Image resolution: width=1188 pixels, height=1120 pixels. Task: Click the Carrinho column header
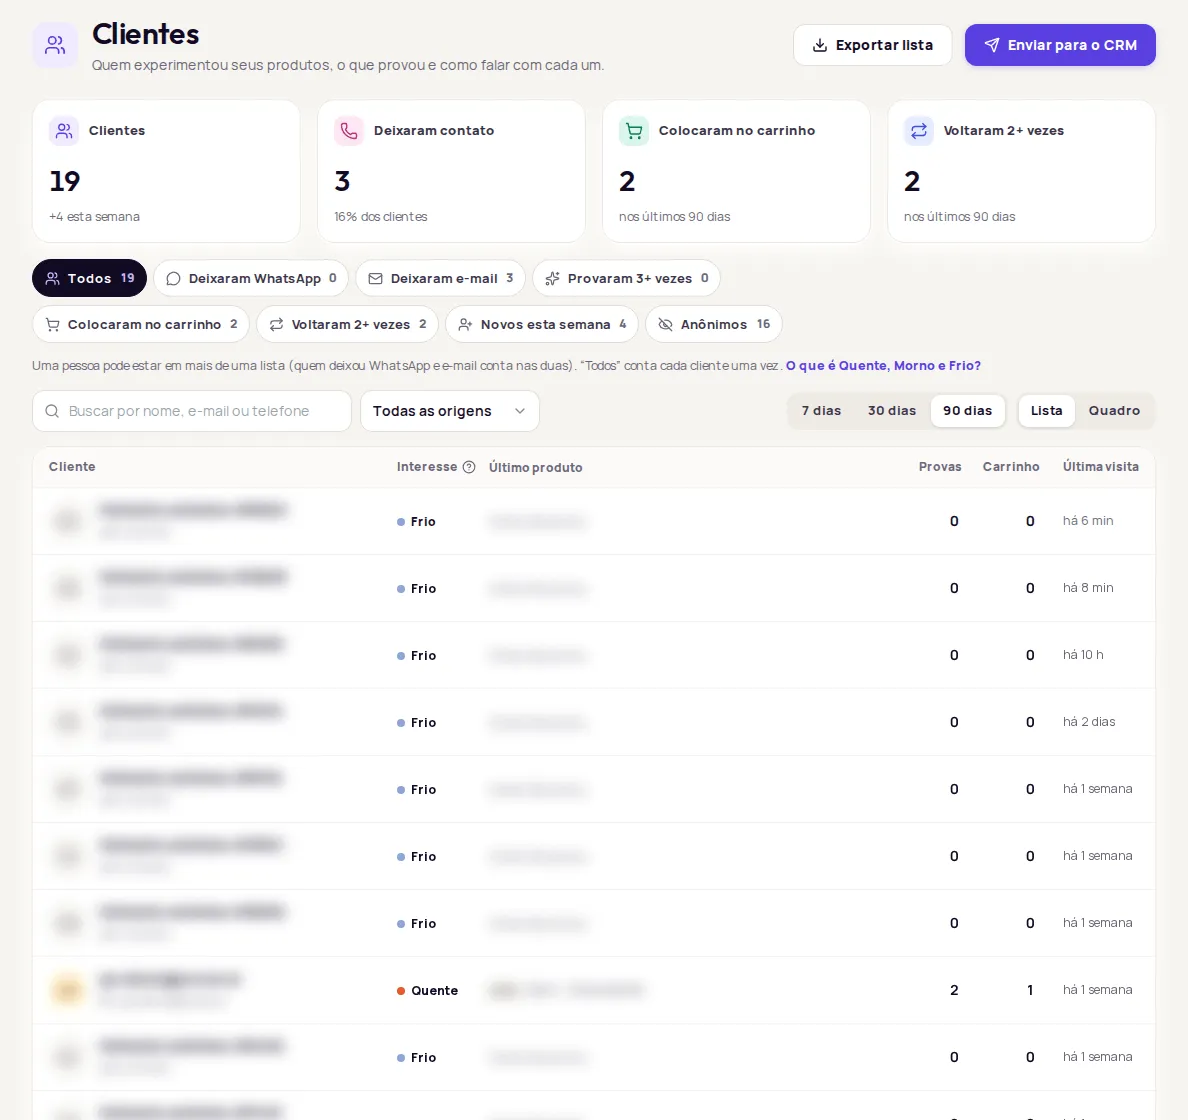1011,467
